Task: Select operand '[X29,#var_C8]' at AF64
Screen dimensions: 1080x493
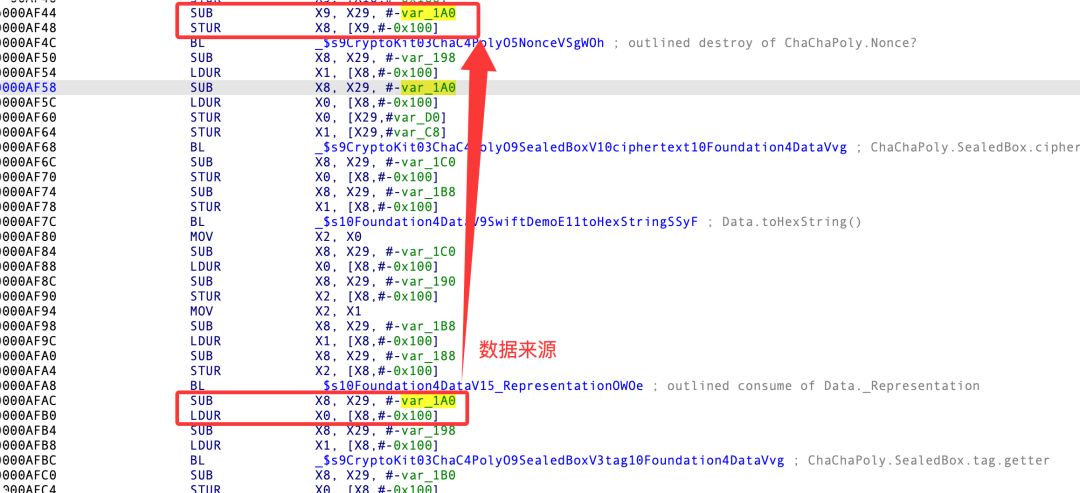Action: [x=380, y=132]
